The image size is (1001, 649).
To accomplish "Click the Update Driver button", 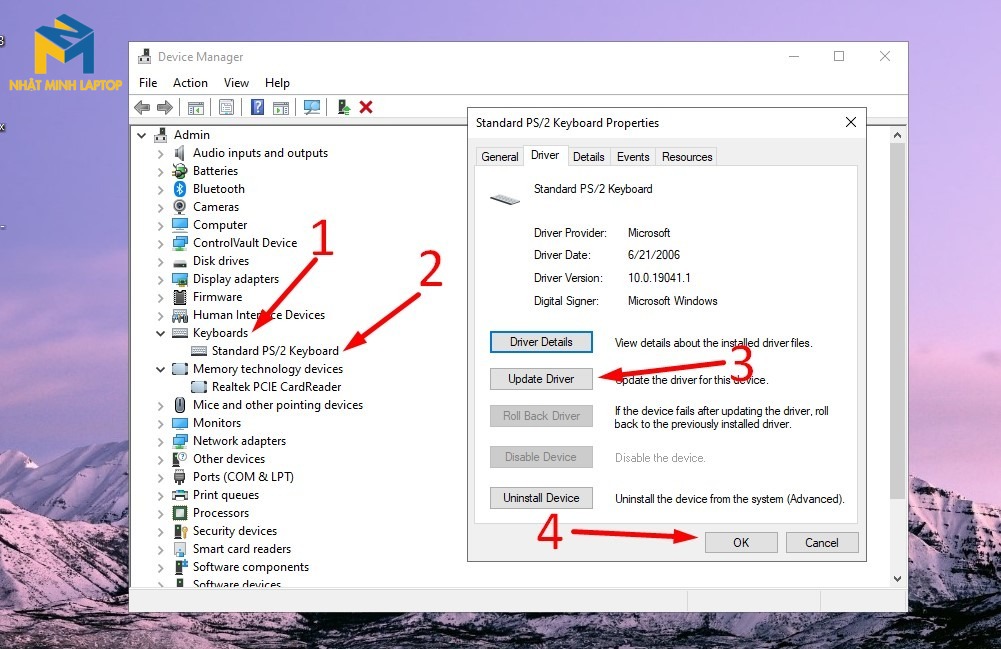I will (541, 379).
